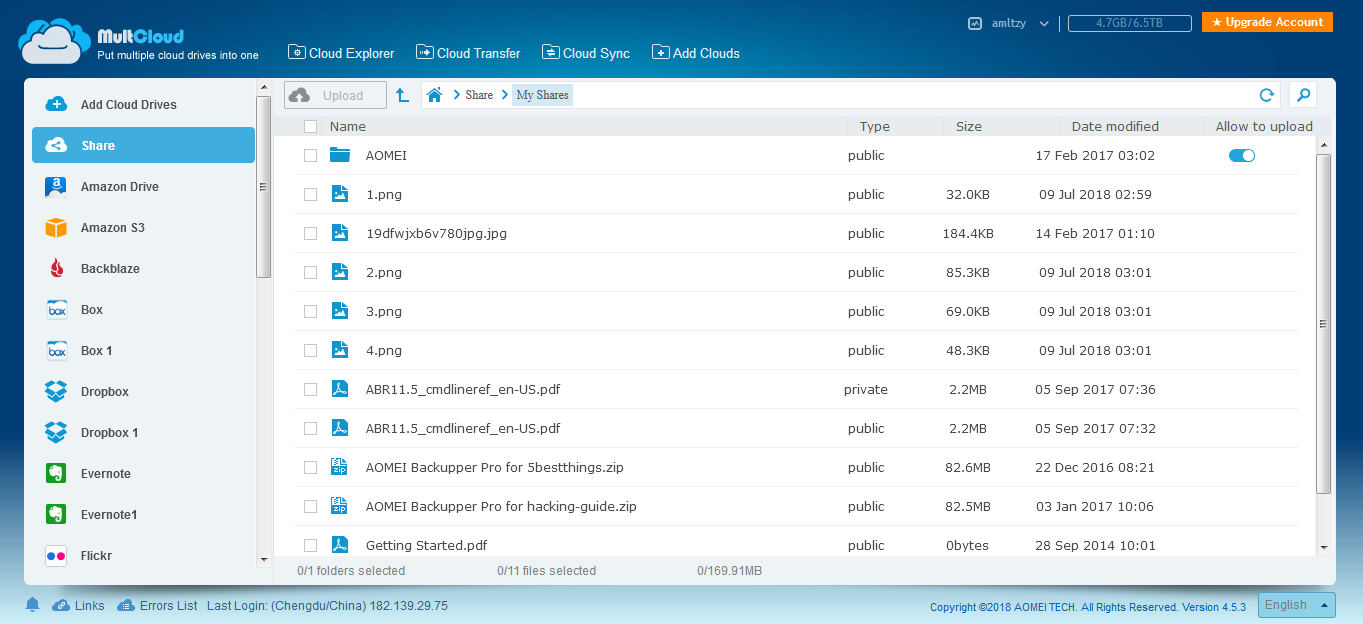This screenshot has width=1363, height=624.
Task: Click the refresh icon in the path bar
Action: click(x=1266, y=95)
